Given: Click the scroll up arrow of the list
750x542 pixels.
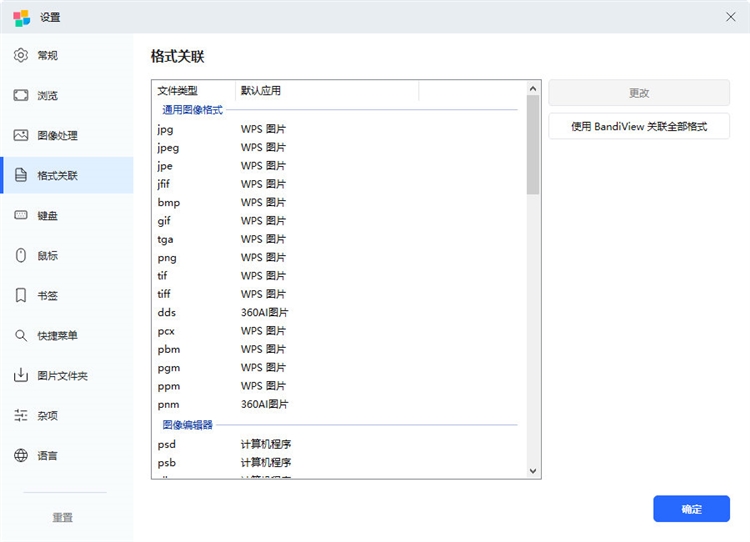Looking at the screenshot, I should click(x=533, y=88).
